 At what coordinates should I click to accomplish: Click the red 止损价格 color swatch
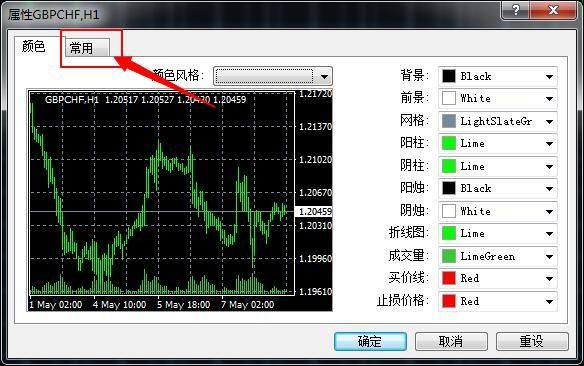(448, 301)
